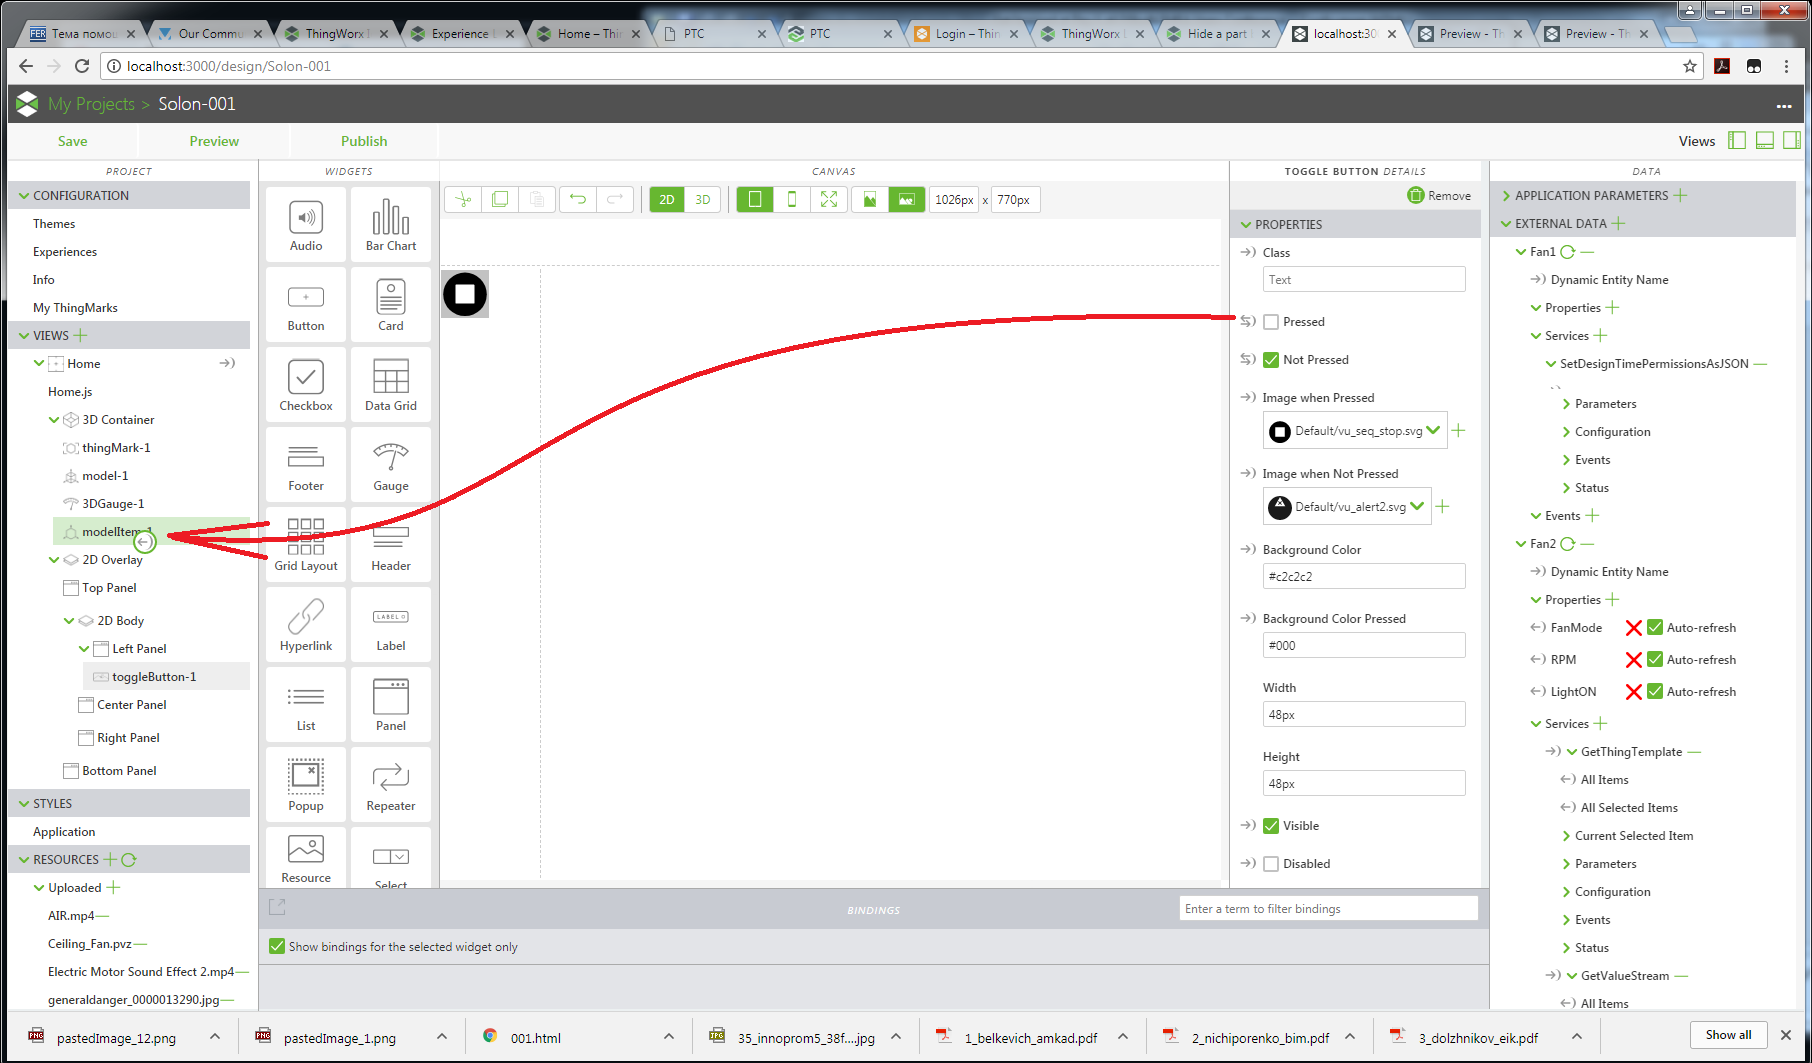This screenshot has height=1063, width=1812.
Task: Switch canvas to 2D mode
Action: (667, 200)
